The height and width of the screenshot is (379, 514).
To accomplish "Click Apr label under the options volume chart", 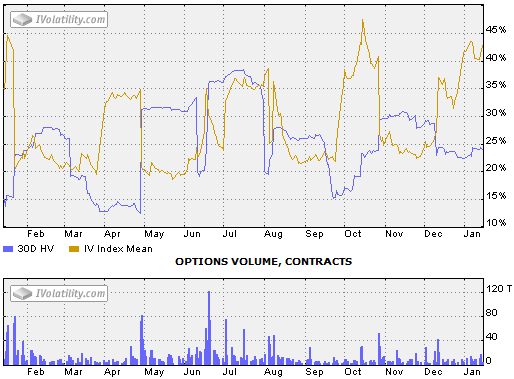I will [x=112, y=372].
